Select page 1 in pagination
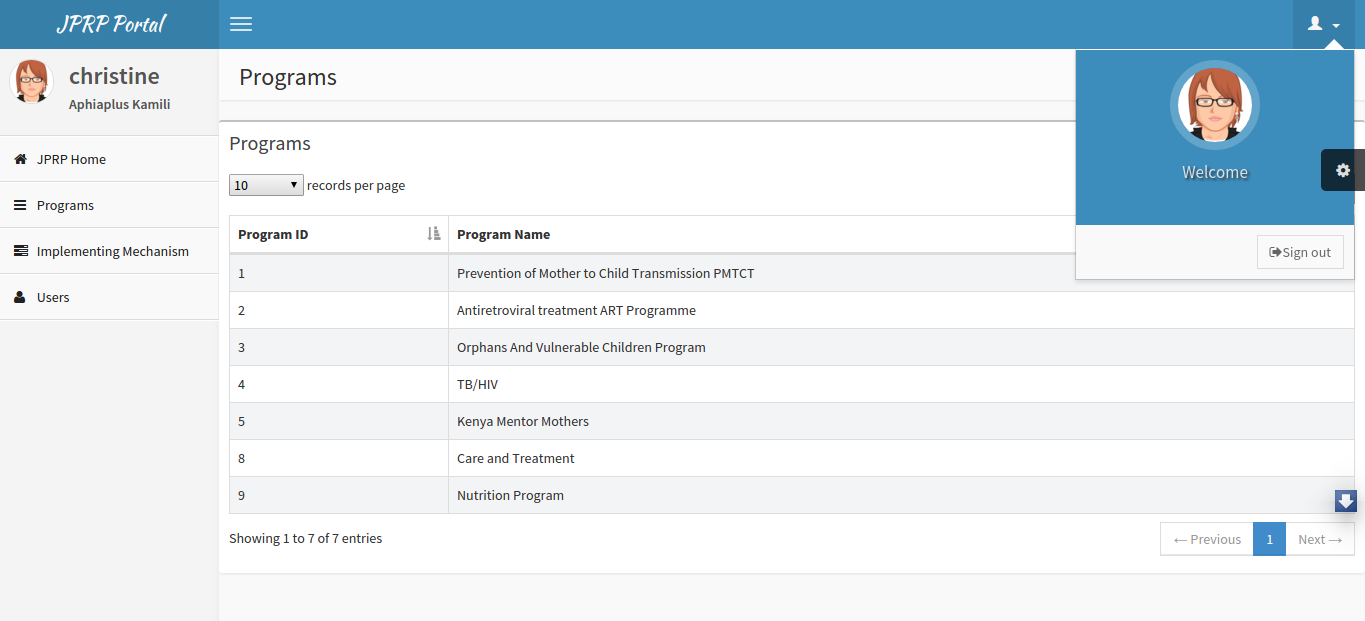Image resolution: width=1365 pixels, height=621 pixels. point(1269,539)
